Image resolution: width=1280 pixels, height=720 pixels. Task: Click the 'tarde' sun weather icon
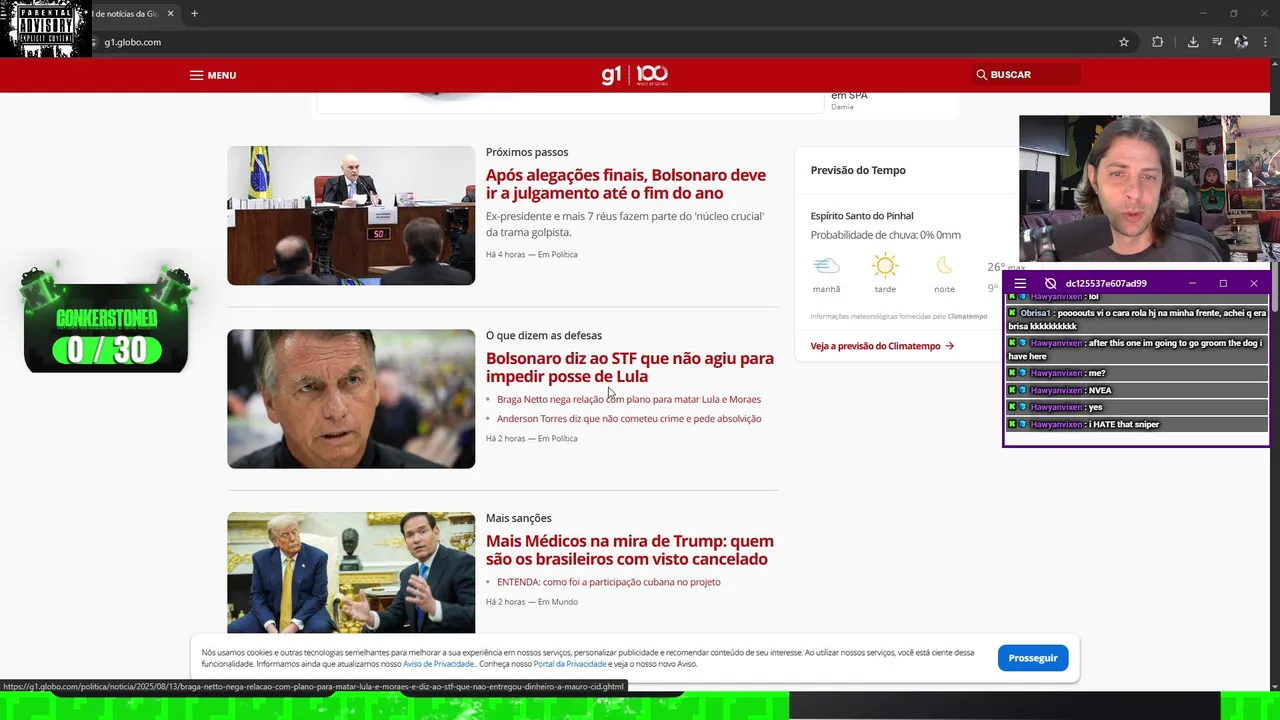coord(885,266)
